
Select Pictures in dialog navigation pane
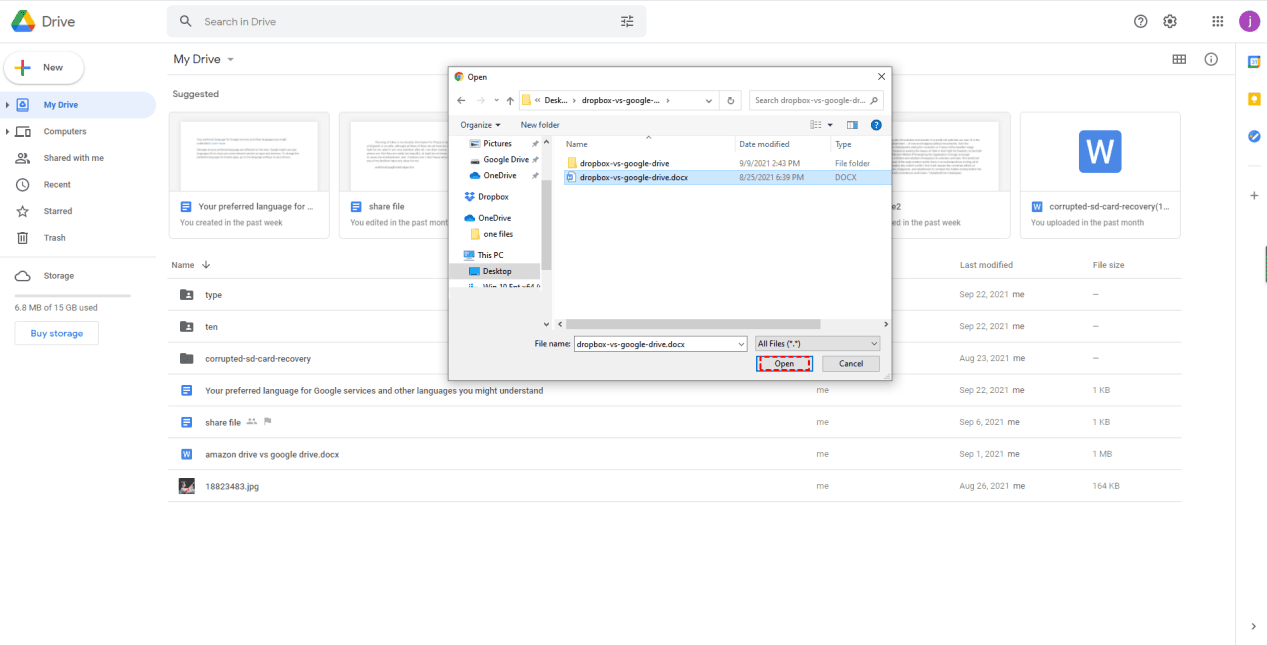point(497,144)
